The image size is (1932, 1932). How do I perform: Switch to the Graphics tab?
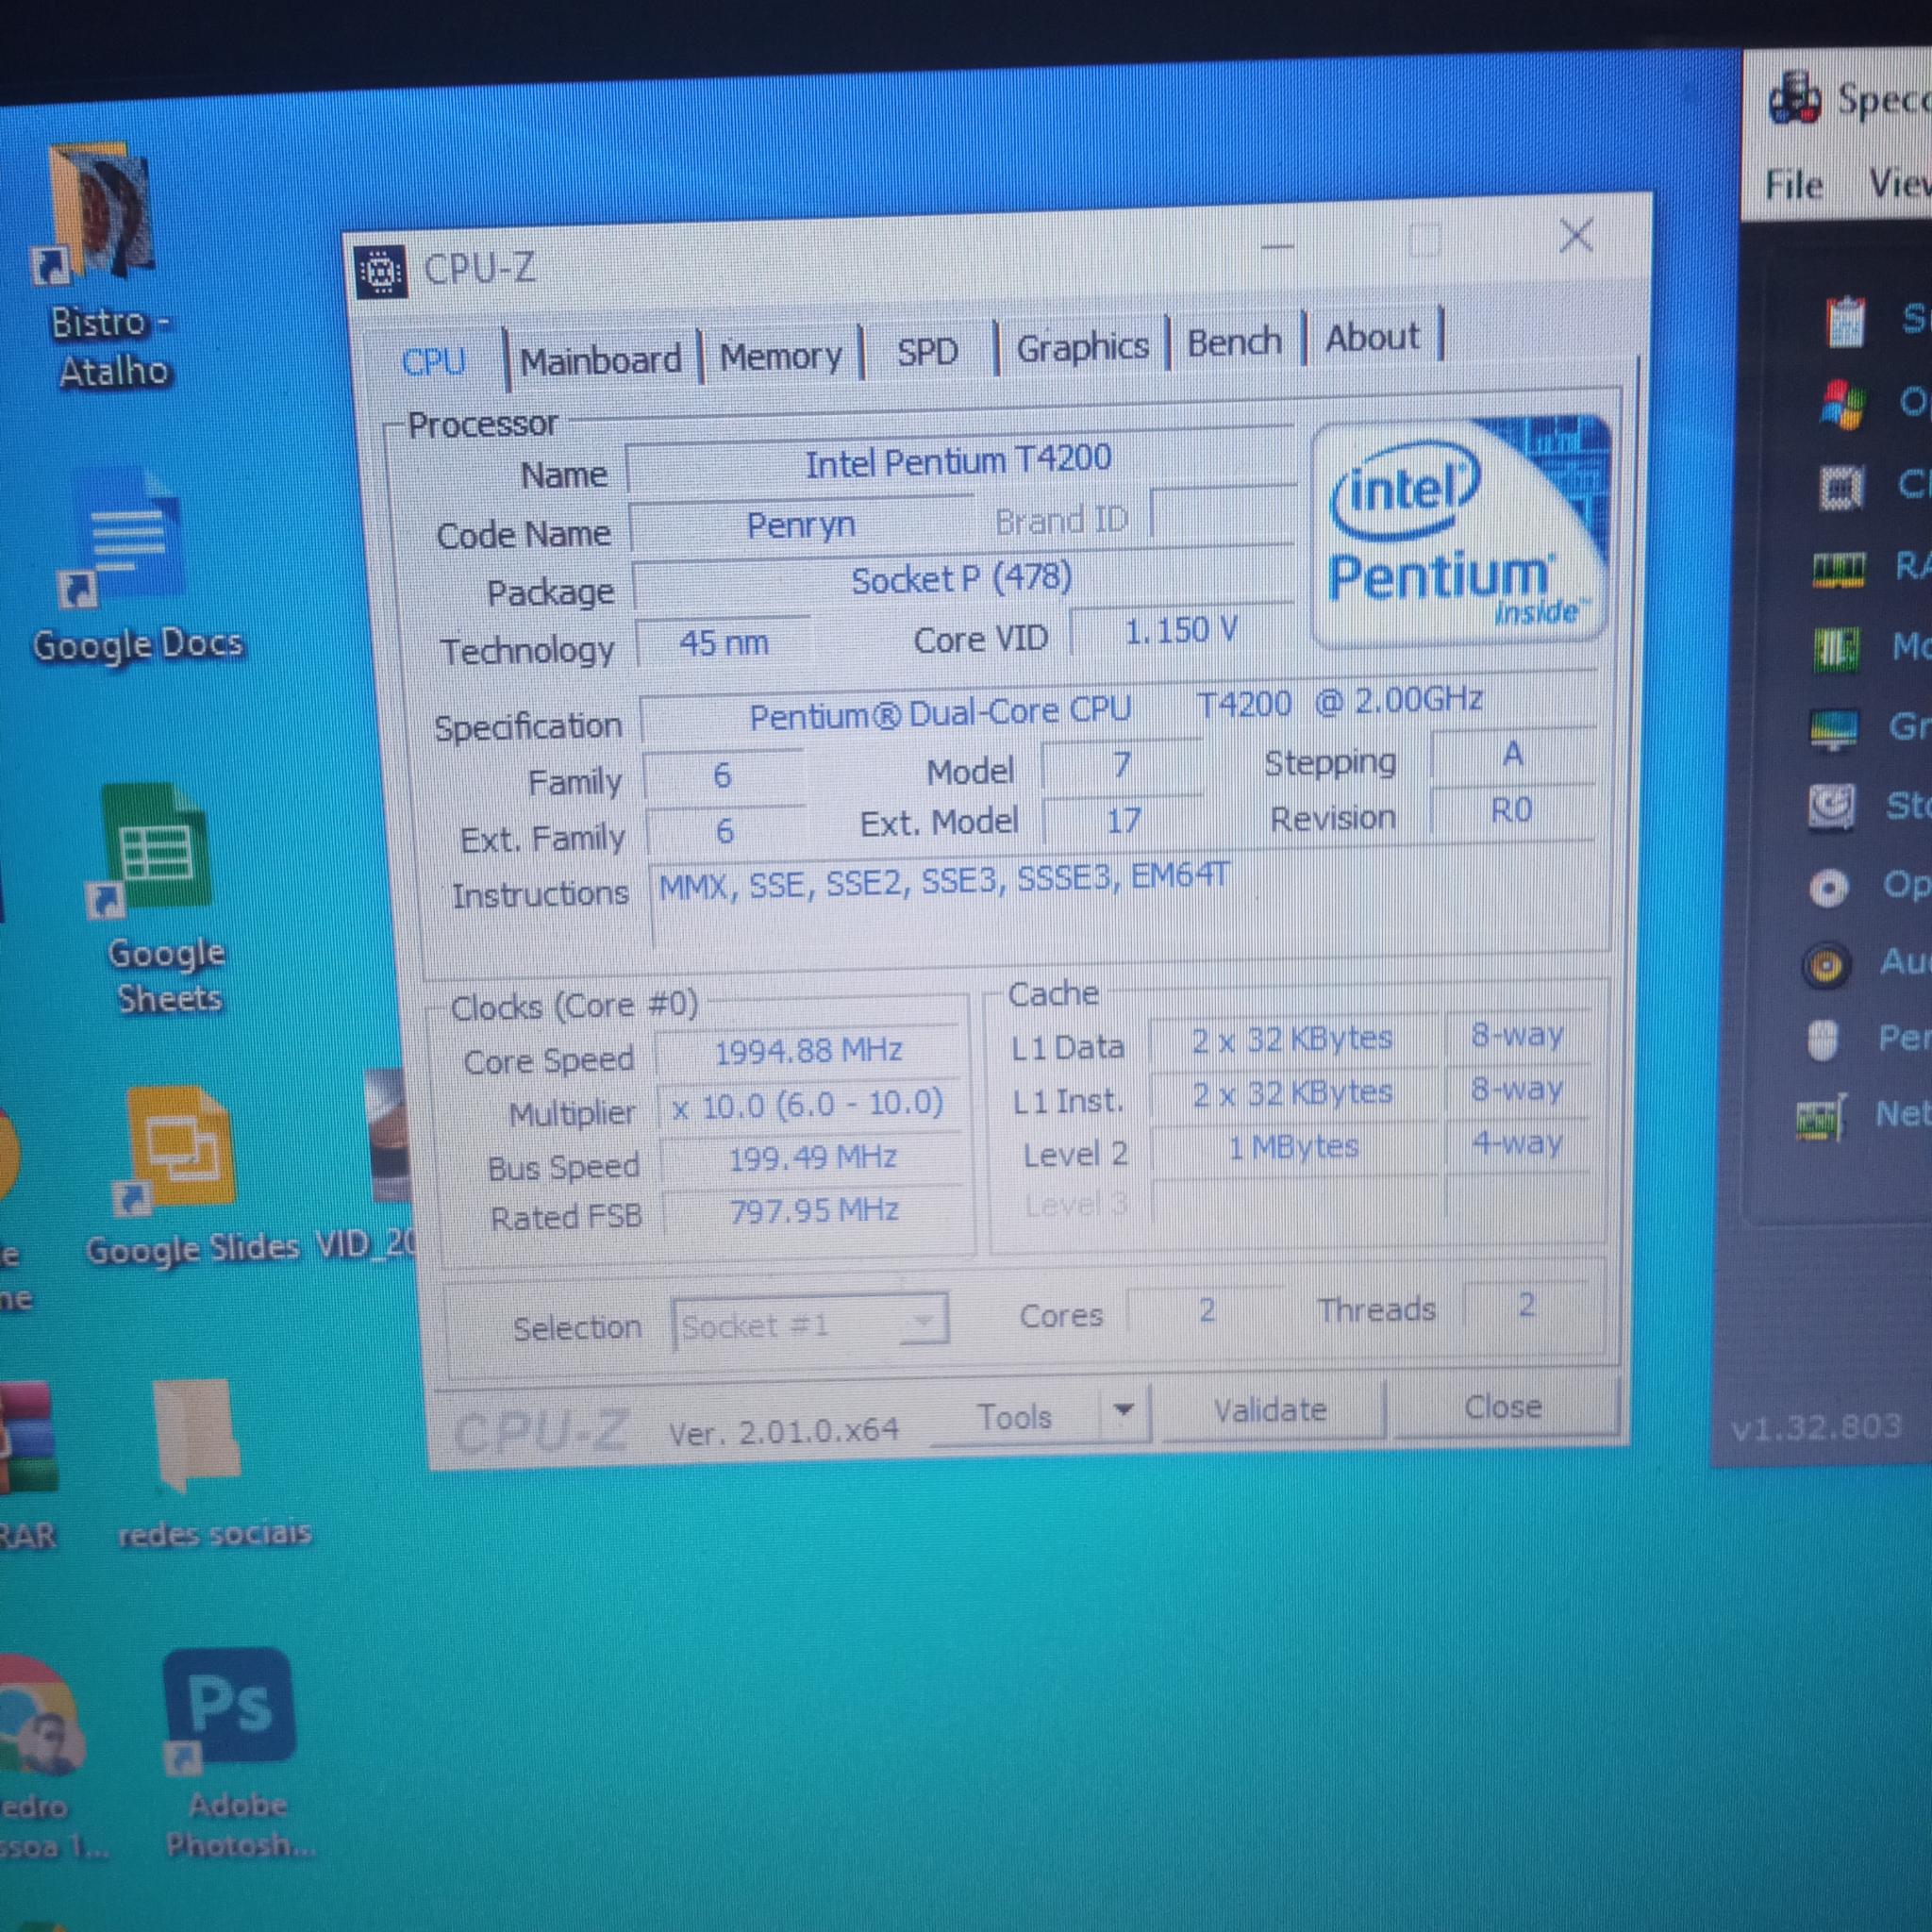pyautogui.click(x=1083, y=347)
